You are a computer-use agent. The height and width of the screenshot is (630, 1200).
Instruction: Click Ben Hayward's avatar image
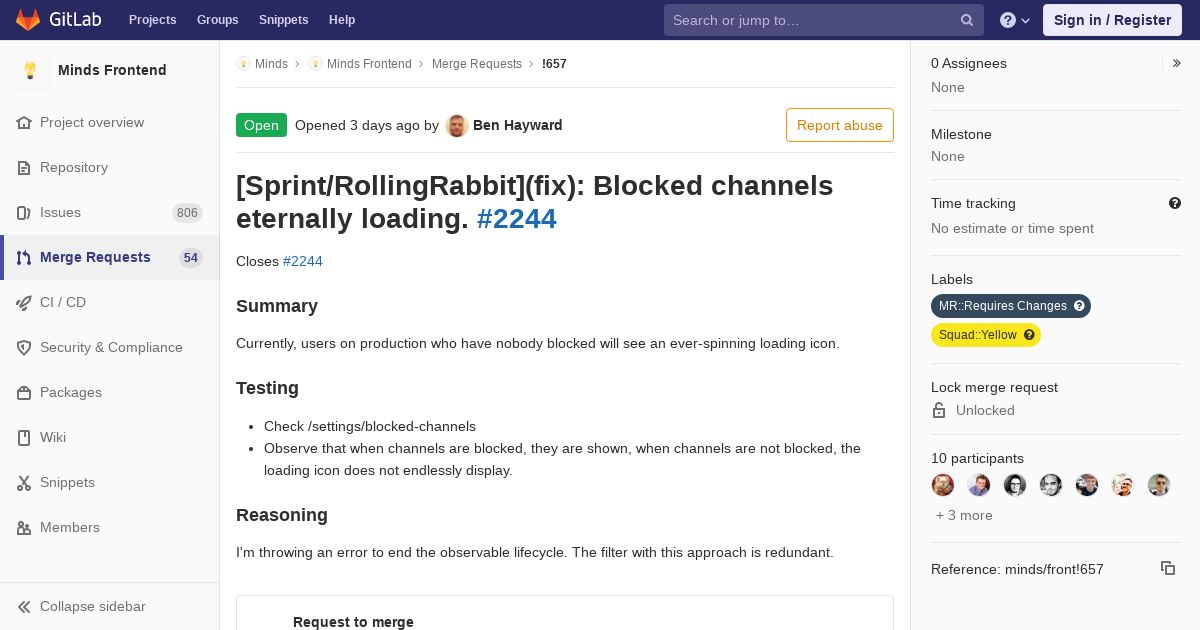coord(457,125)
